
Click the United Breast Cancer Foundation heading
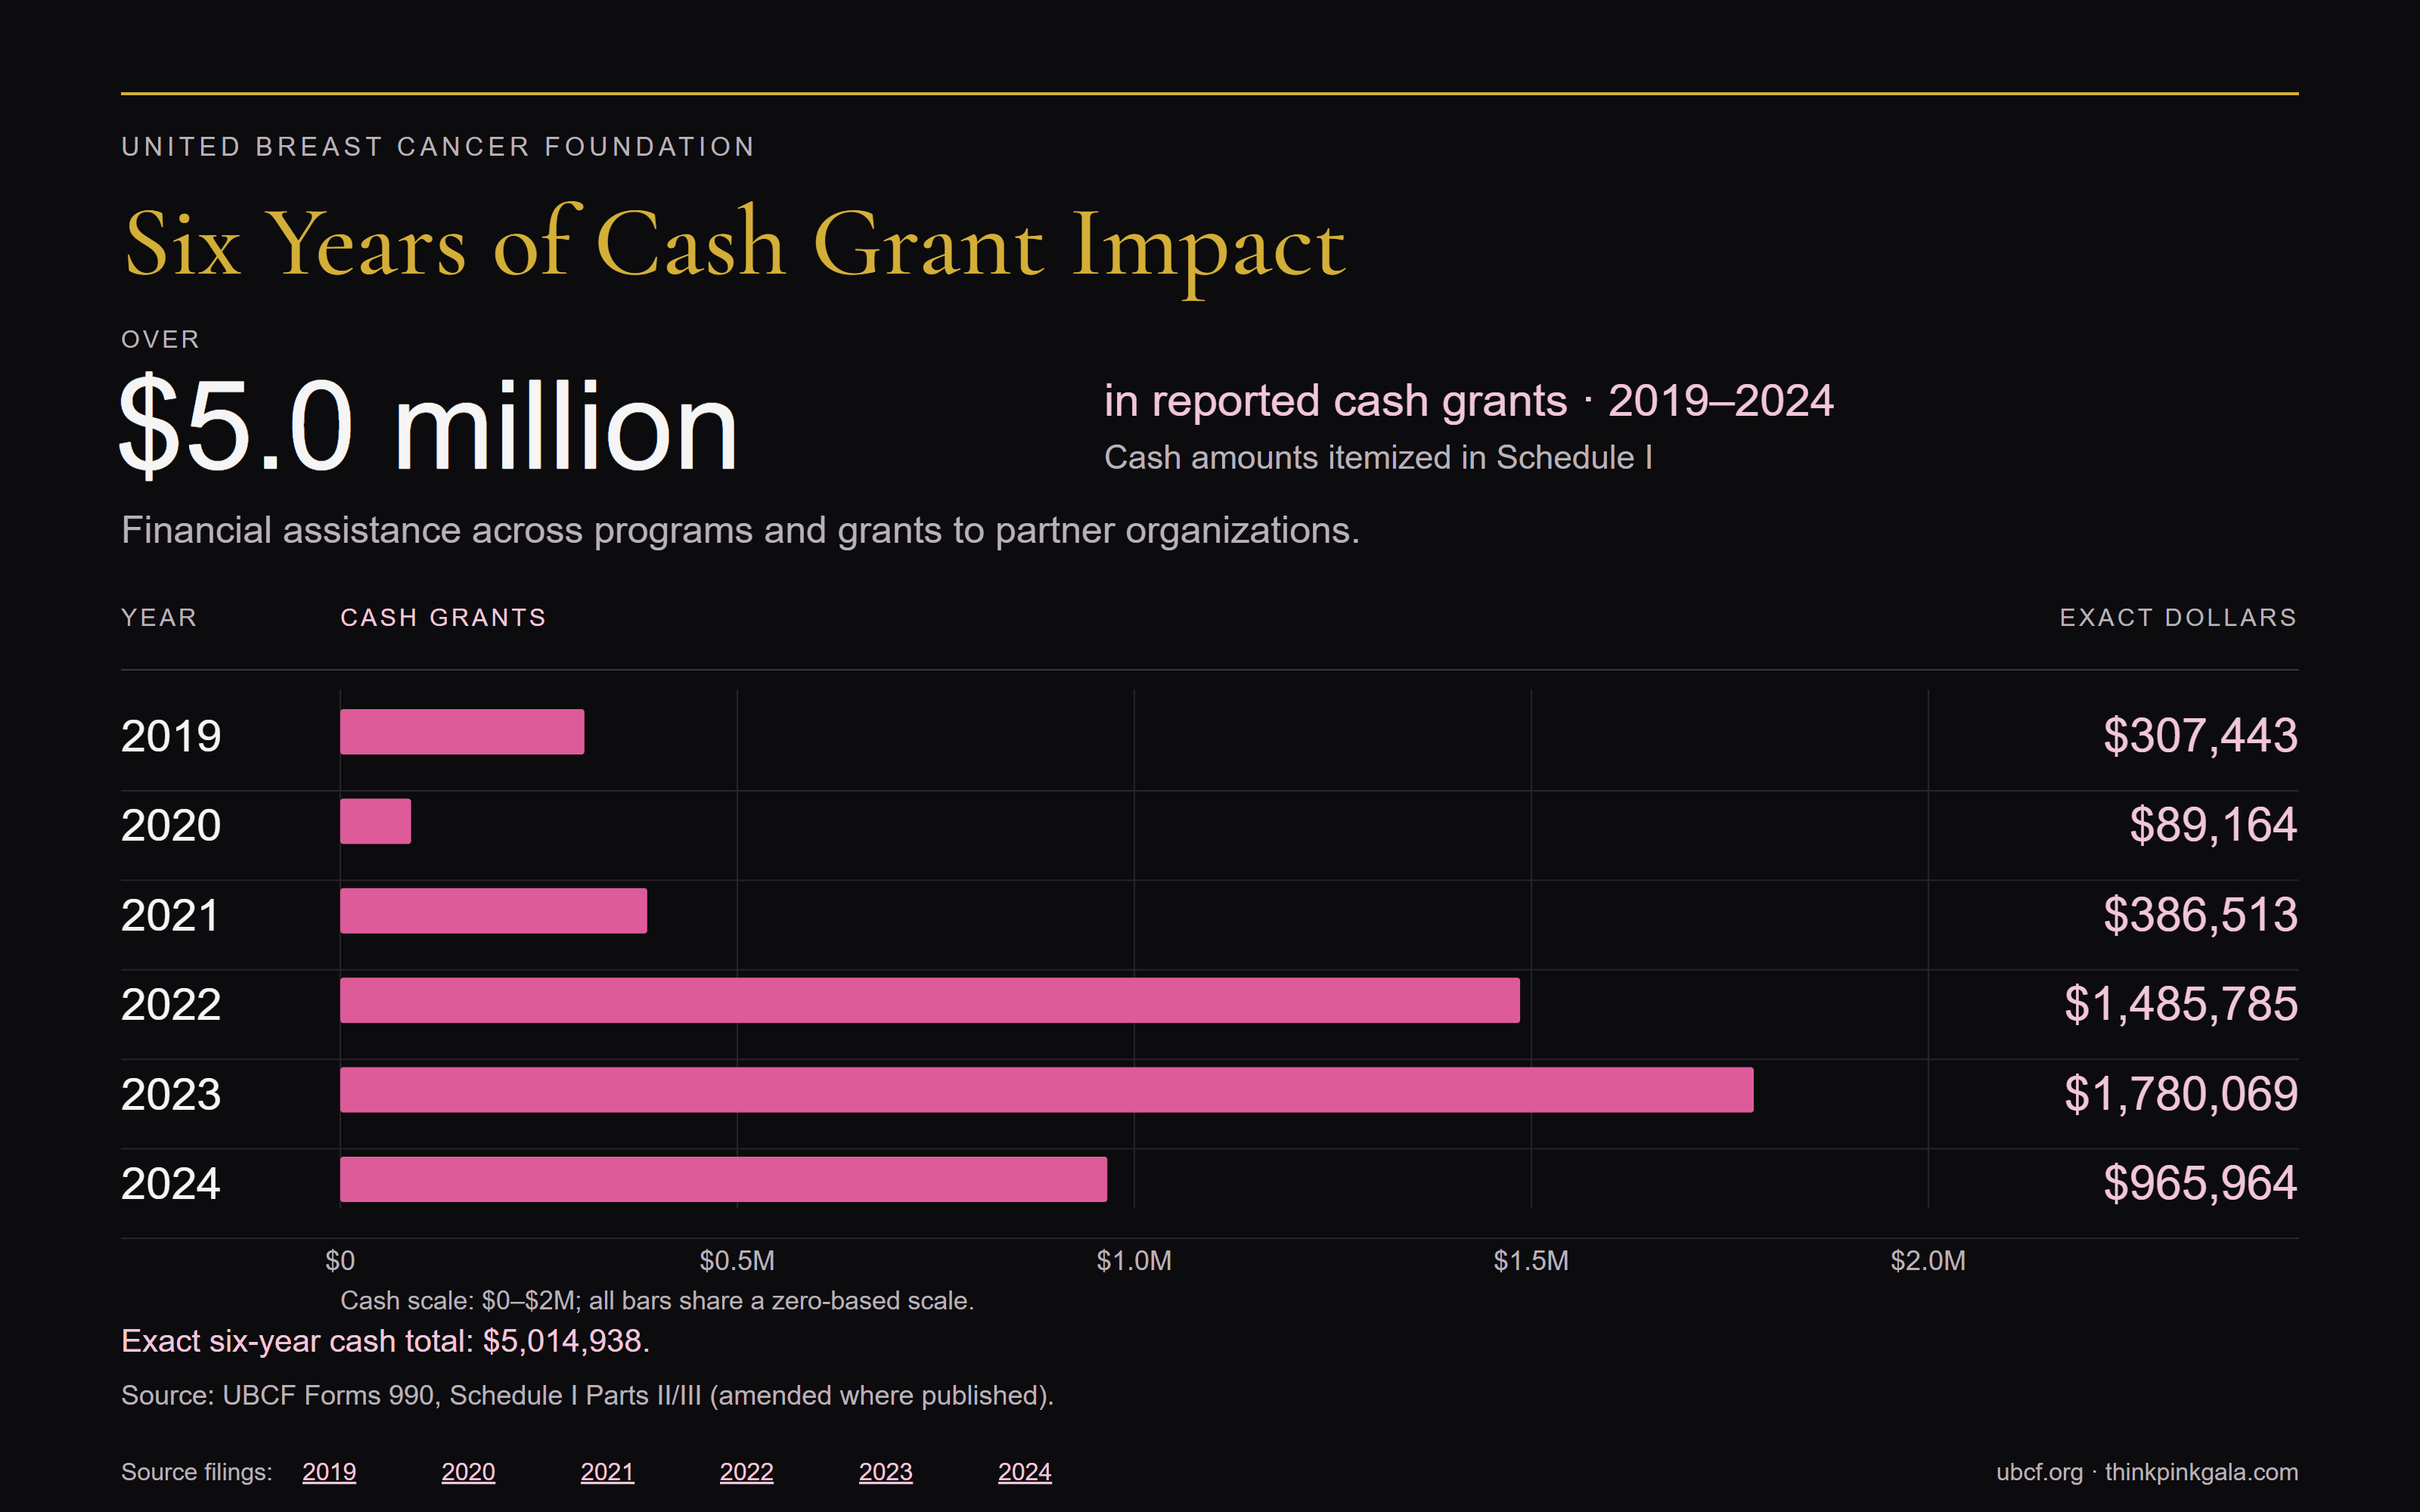click(x=438, y=147)
